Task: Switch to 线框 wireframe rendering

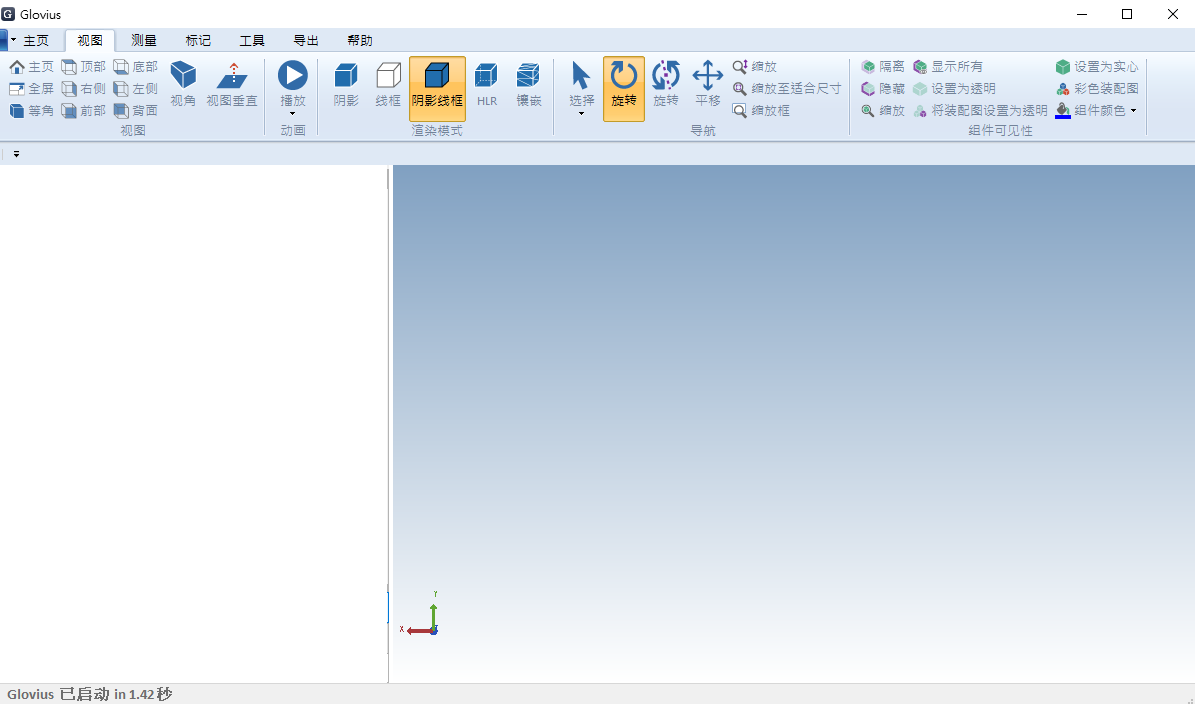Action: (388, 77)
